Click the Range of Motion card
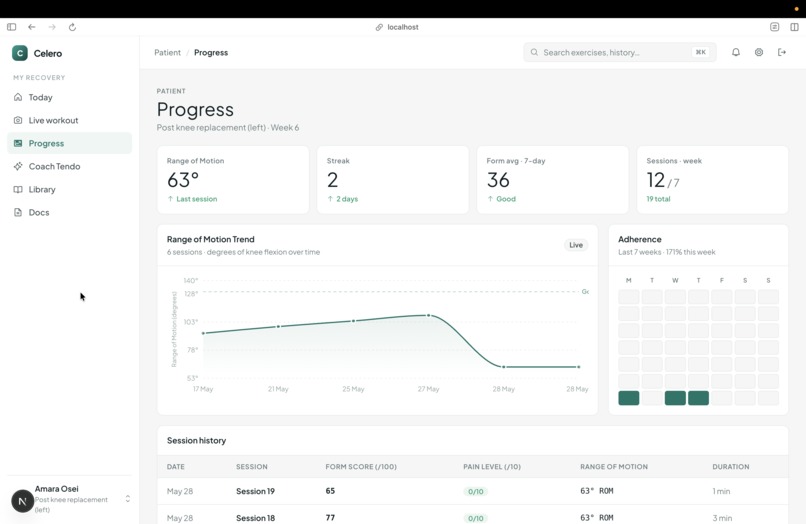Image resolution: width=806 pixels, height=524 pixels. click(233, 179)
